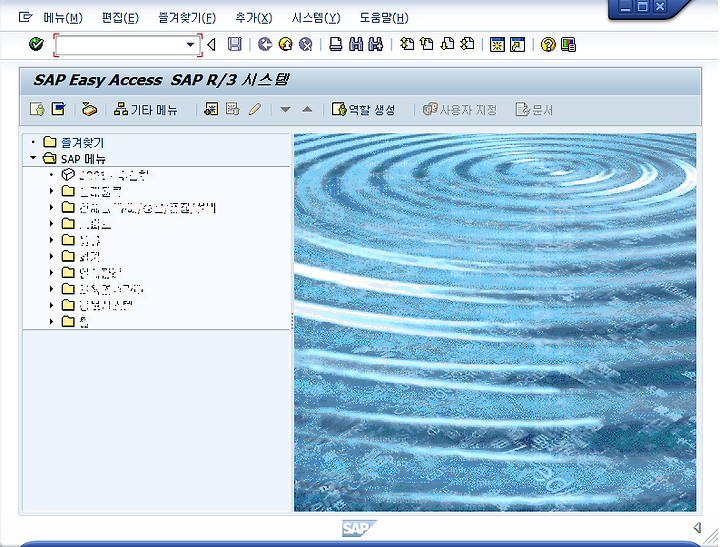Image resolution: width=720 pixels, height=547 pixels.
Task: Open the 편집(E) menu
Action: point(120,18)
